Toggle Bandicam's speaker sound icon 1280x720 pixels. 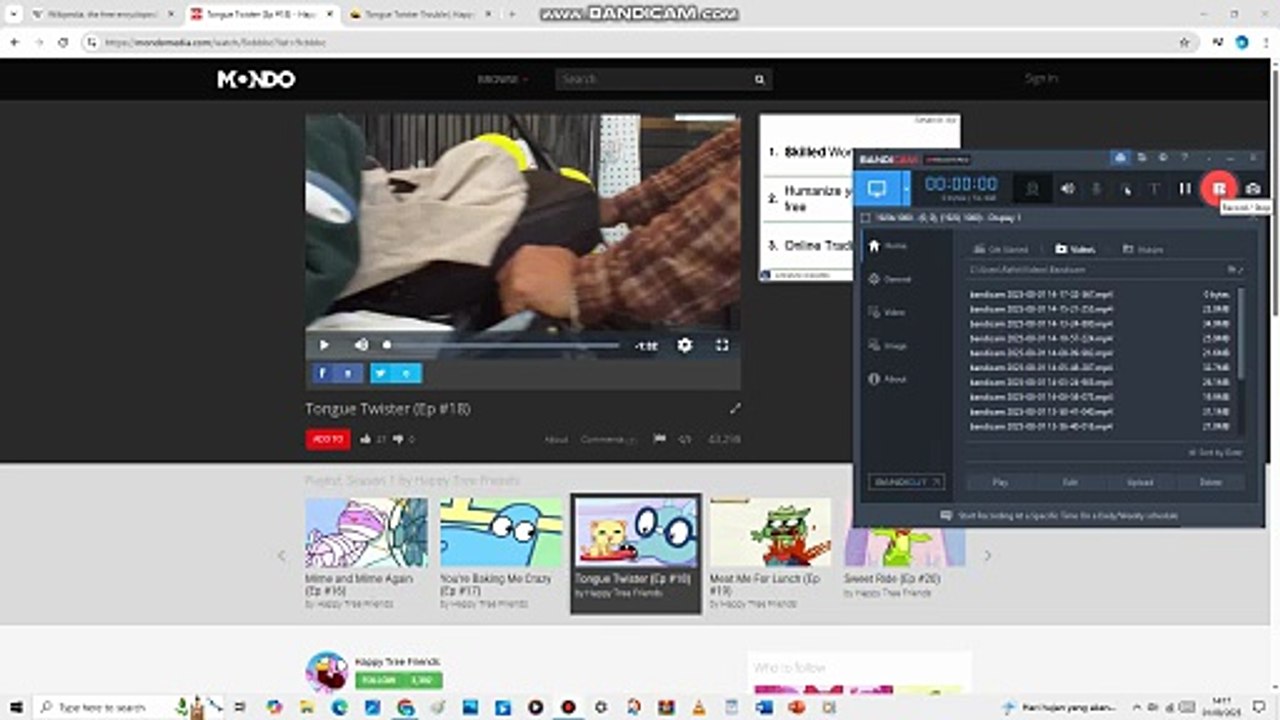click(x=1067, y=188)
